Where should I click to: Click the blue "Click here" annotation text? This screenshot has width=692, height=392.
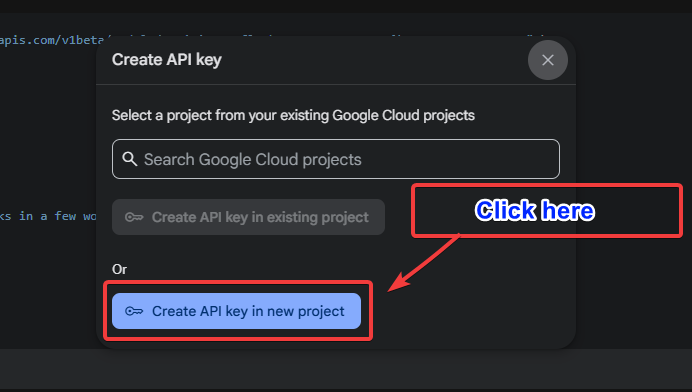[x=535, y=210]
